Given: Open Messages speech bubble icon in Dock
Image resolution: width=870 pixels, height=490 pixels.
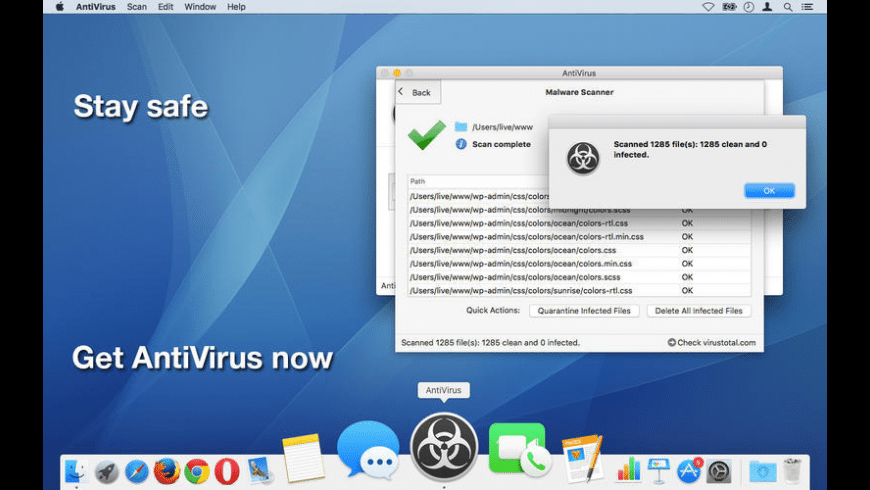Looking at the screenshot, I should pos(368,450).
